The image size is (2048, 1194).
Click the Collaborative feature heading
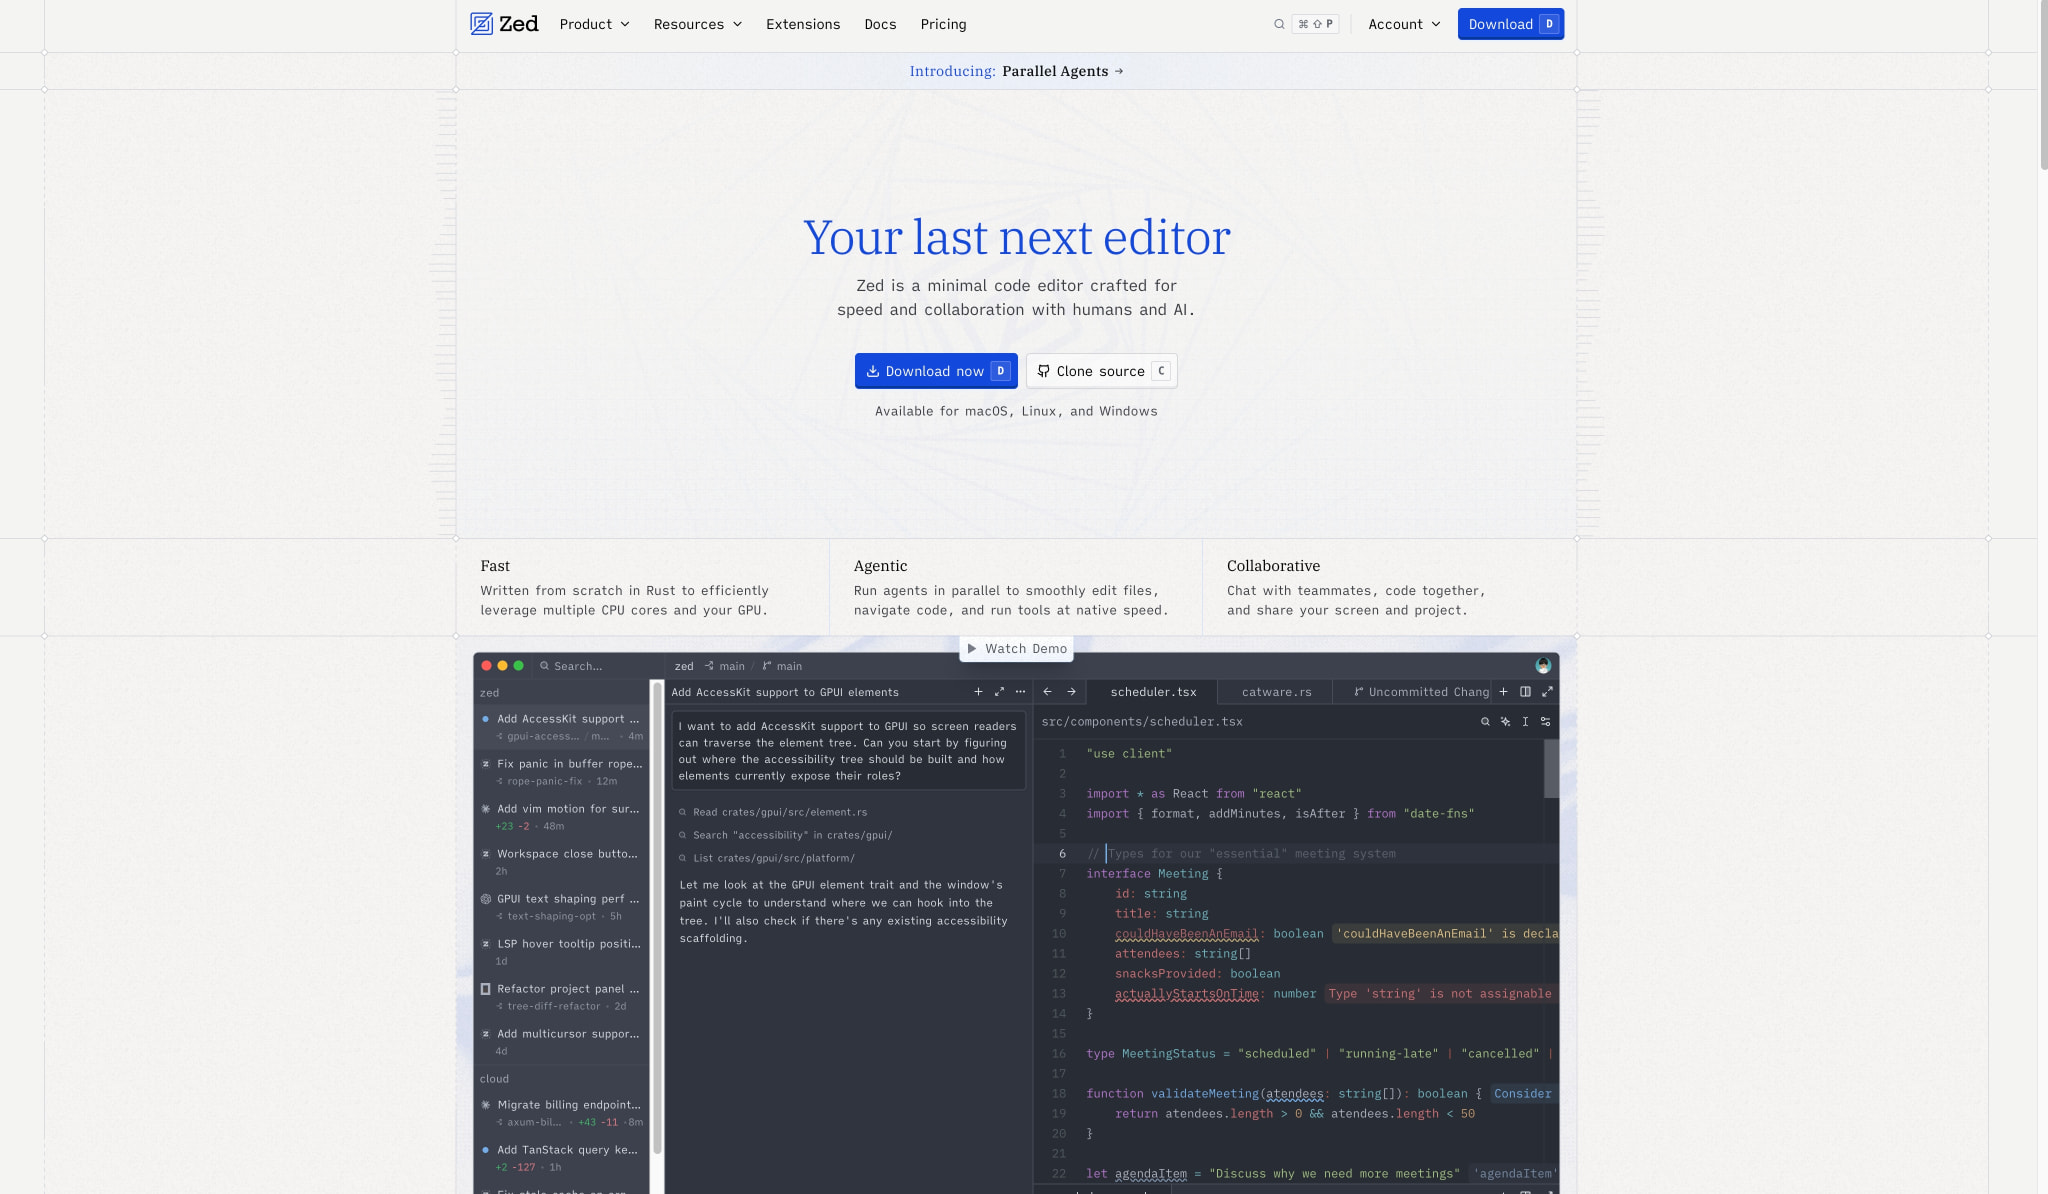pyautogui.click(x=1273, y=566)
